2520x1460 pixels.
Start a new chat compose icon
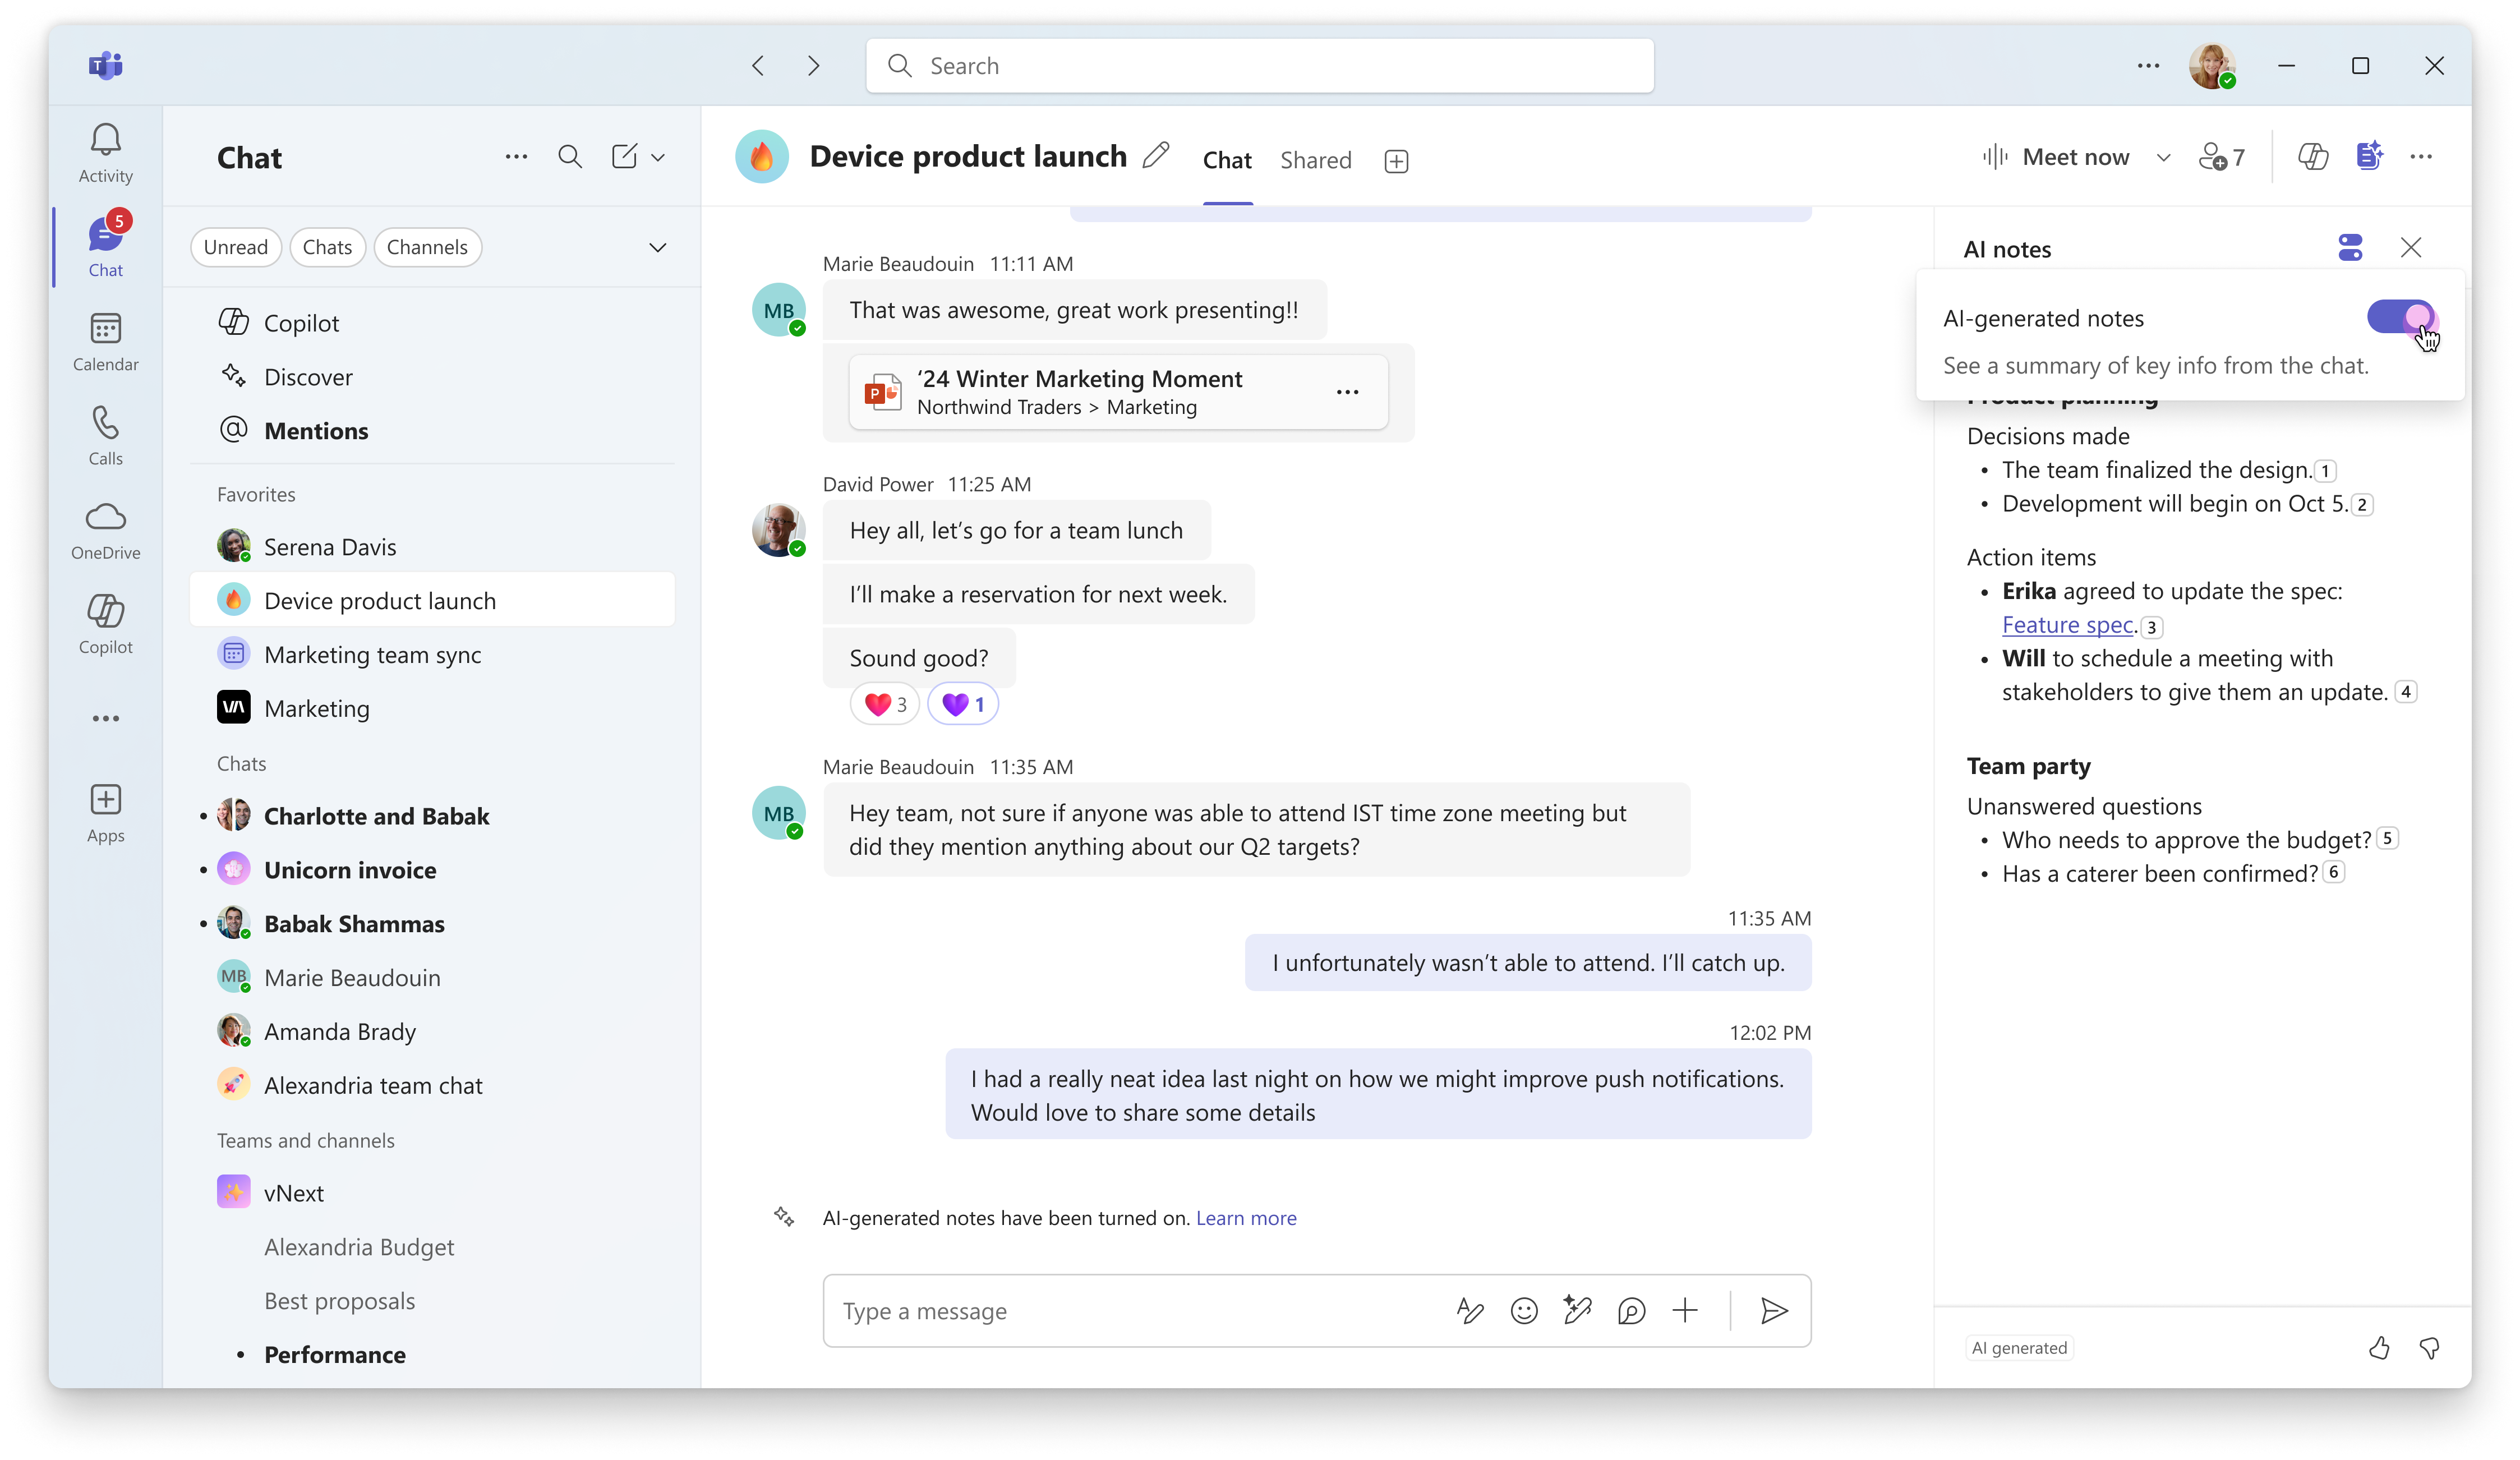coord(624,156)
